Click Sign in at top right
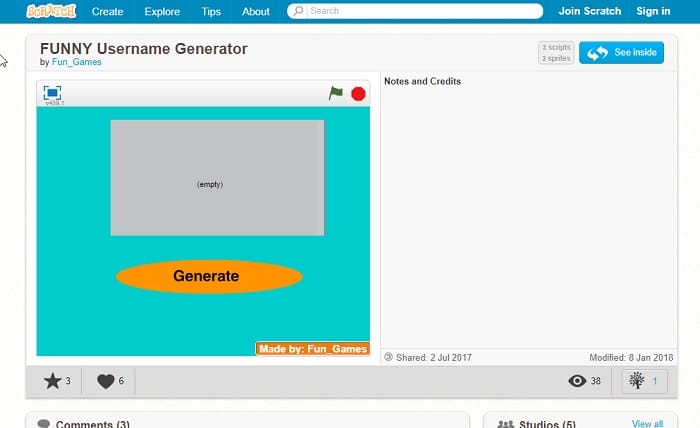 (653, 11)
